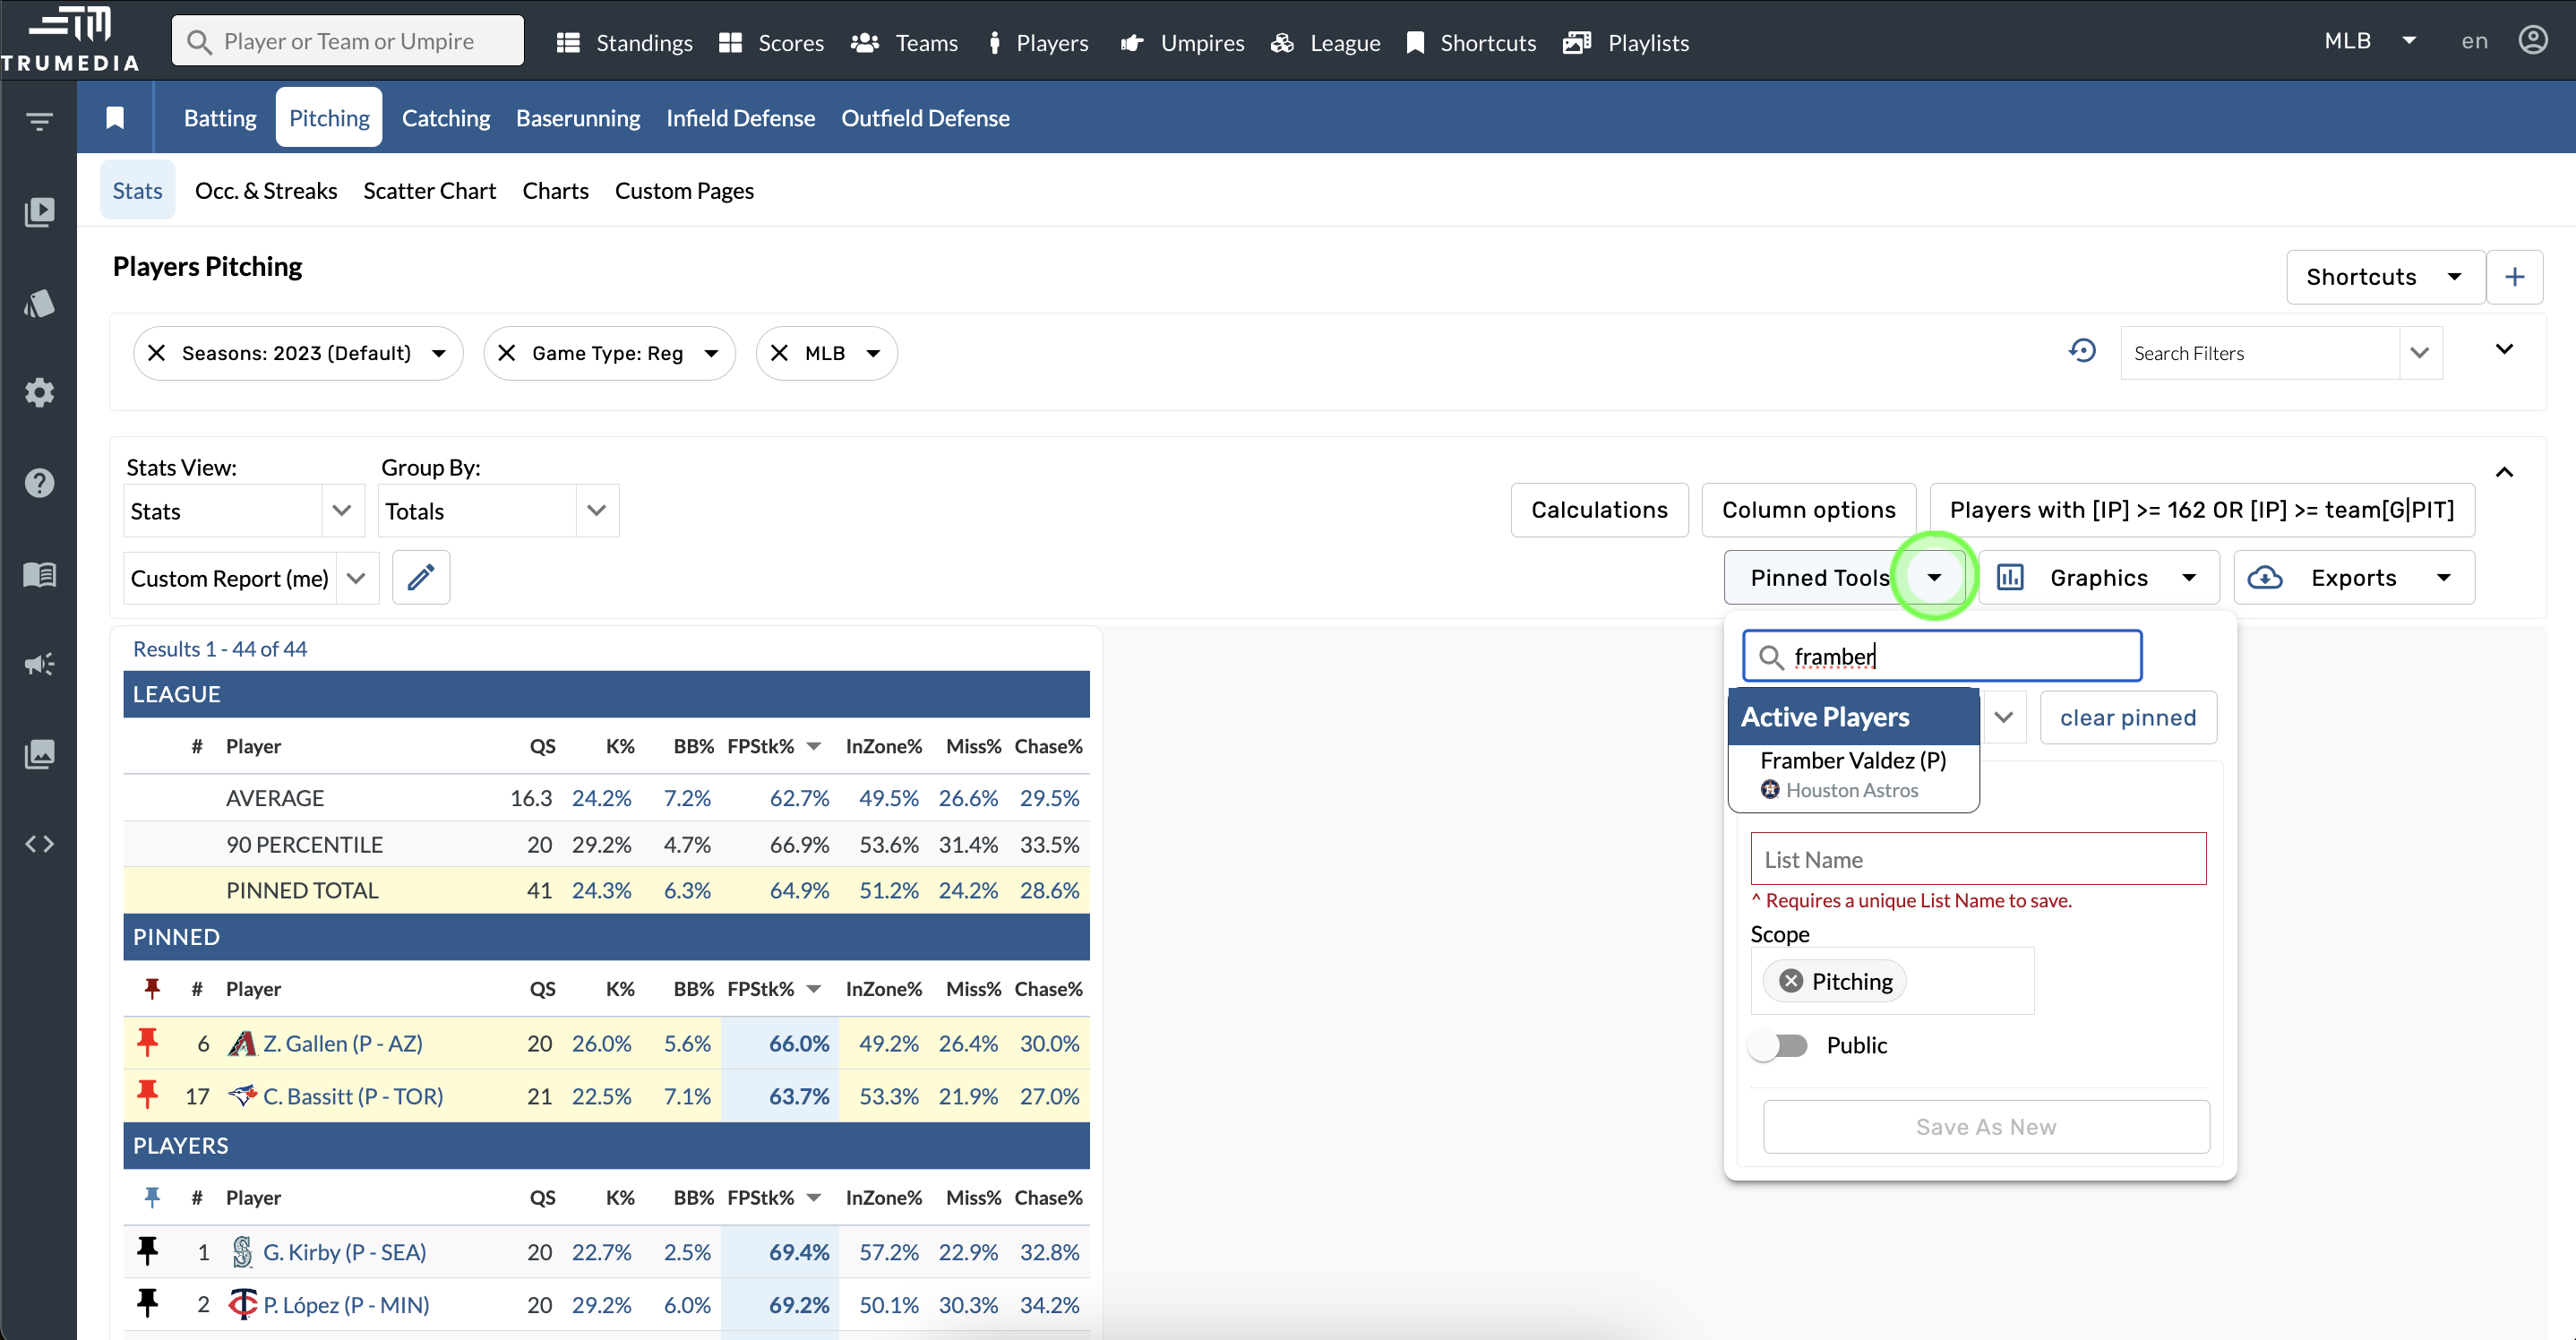Click the List Name input field
Viewport: 2576px width, 1340px height.
point(1977,859)
